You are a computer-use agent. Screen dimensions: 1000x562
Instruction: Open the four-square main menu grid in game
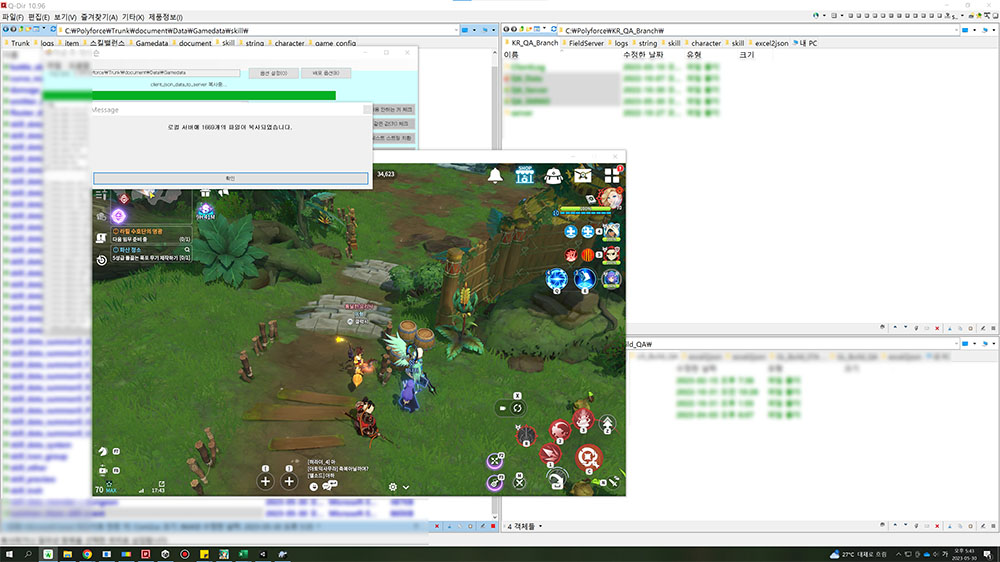tap(612, 175)
